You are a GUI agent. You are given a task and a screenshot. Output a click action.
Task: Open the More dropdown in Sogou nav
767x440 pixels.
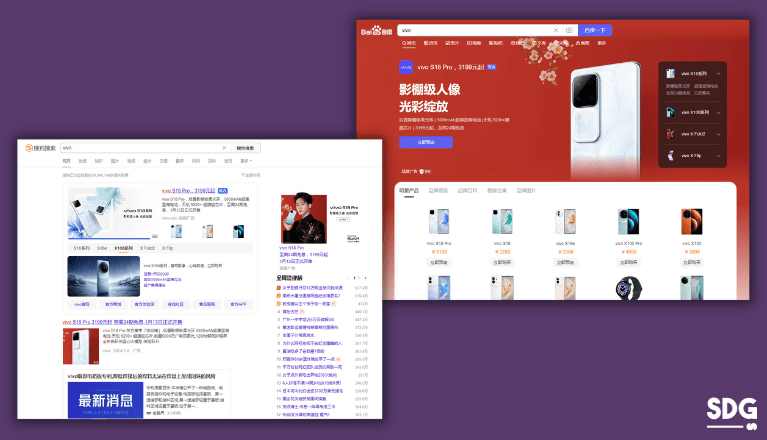pyautogui.click(x=246, y=161)
